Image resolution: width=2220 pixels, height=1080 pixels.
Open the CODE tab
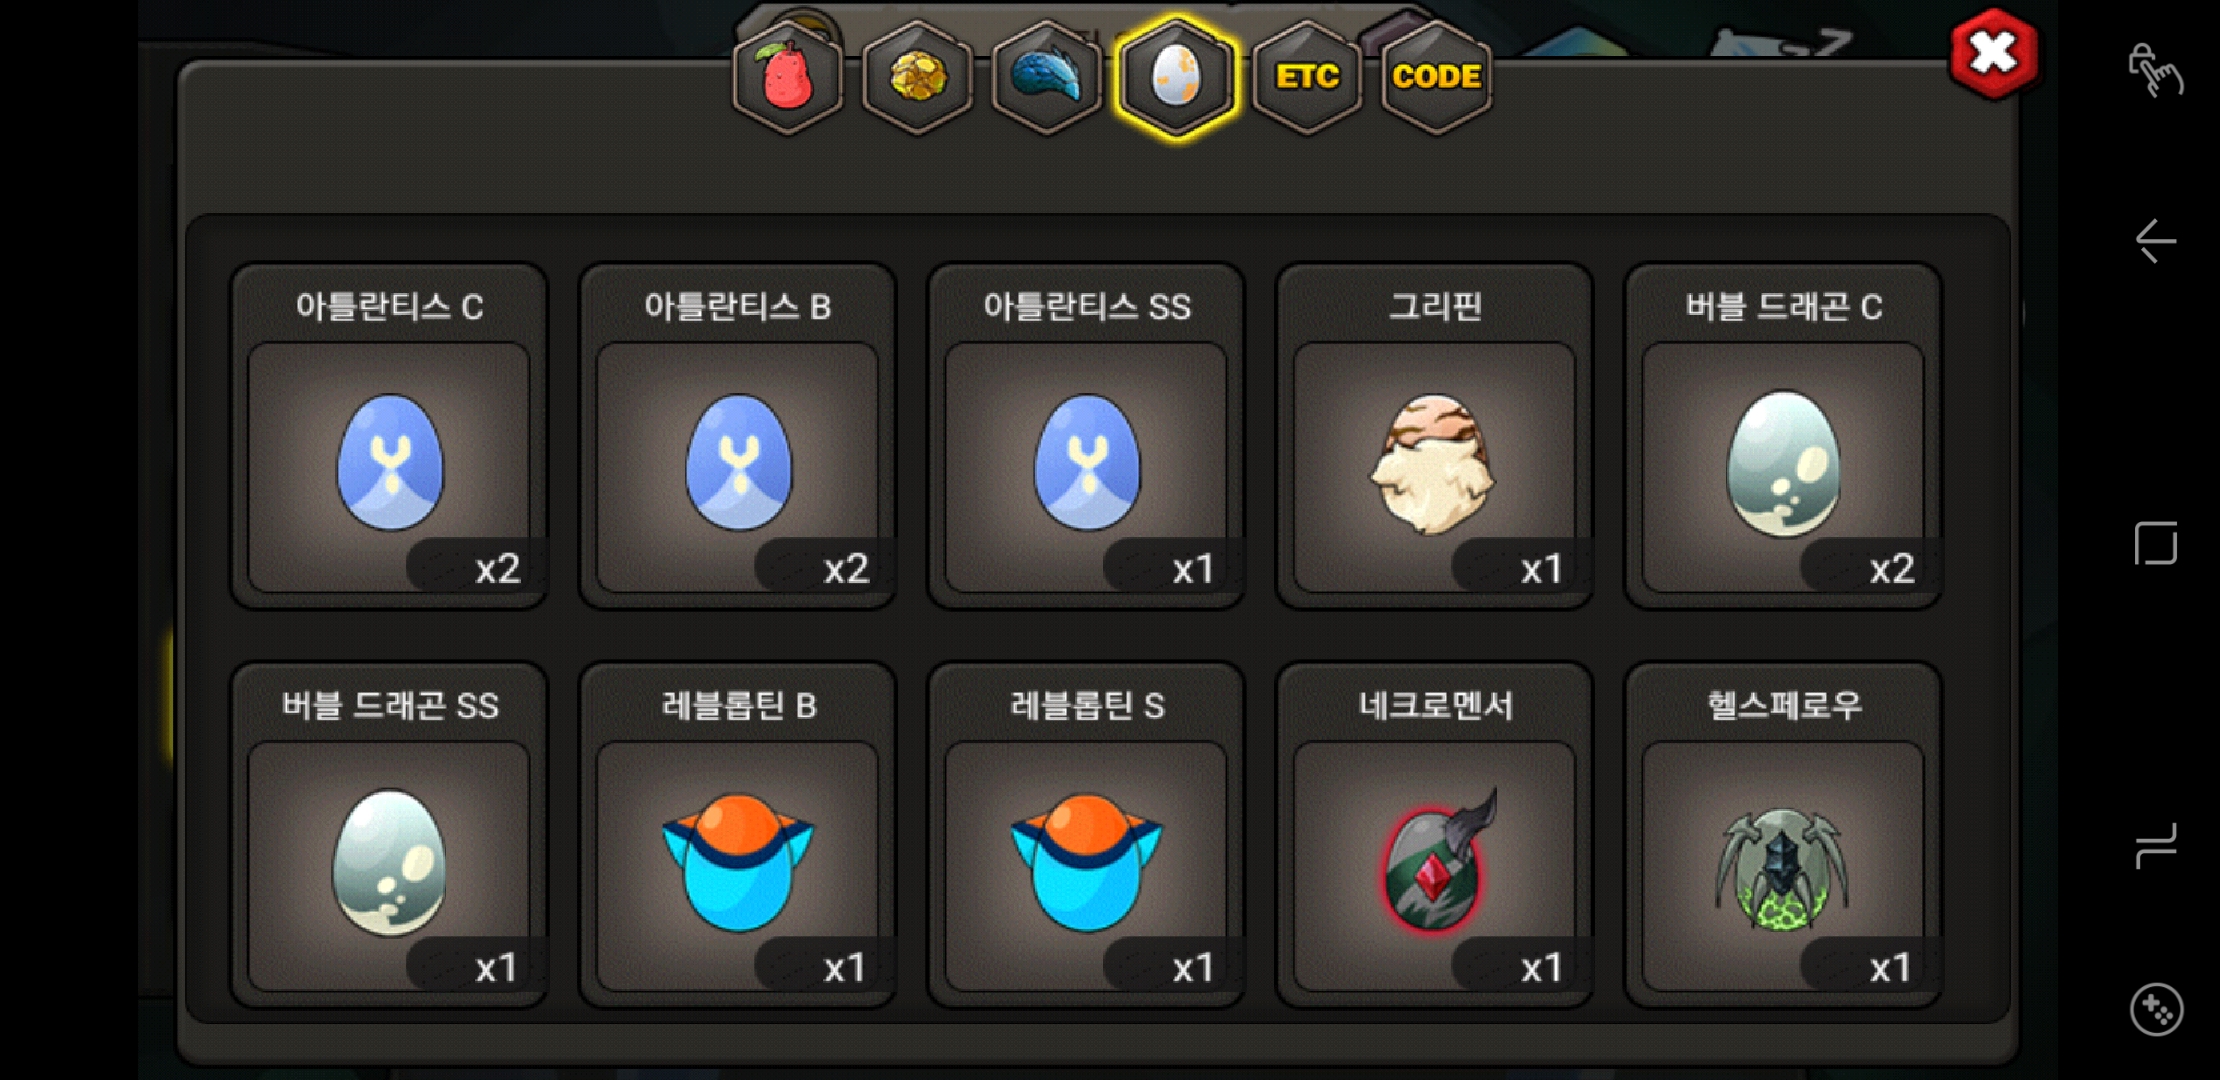pyautogui.click(x=1436, y=77)
